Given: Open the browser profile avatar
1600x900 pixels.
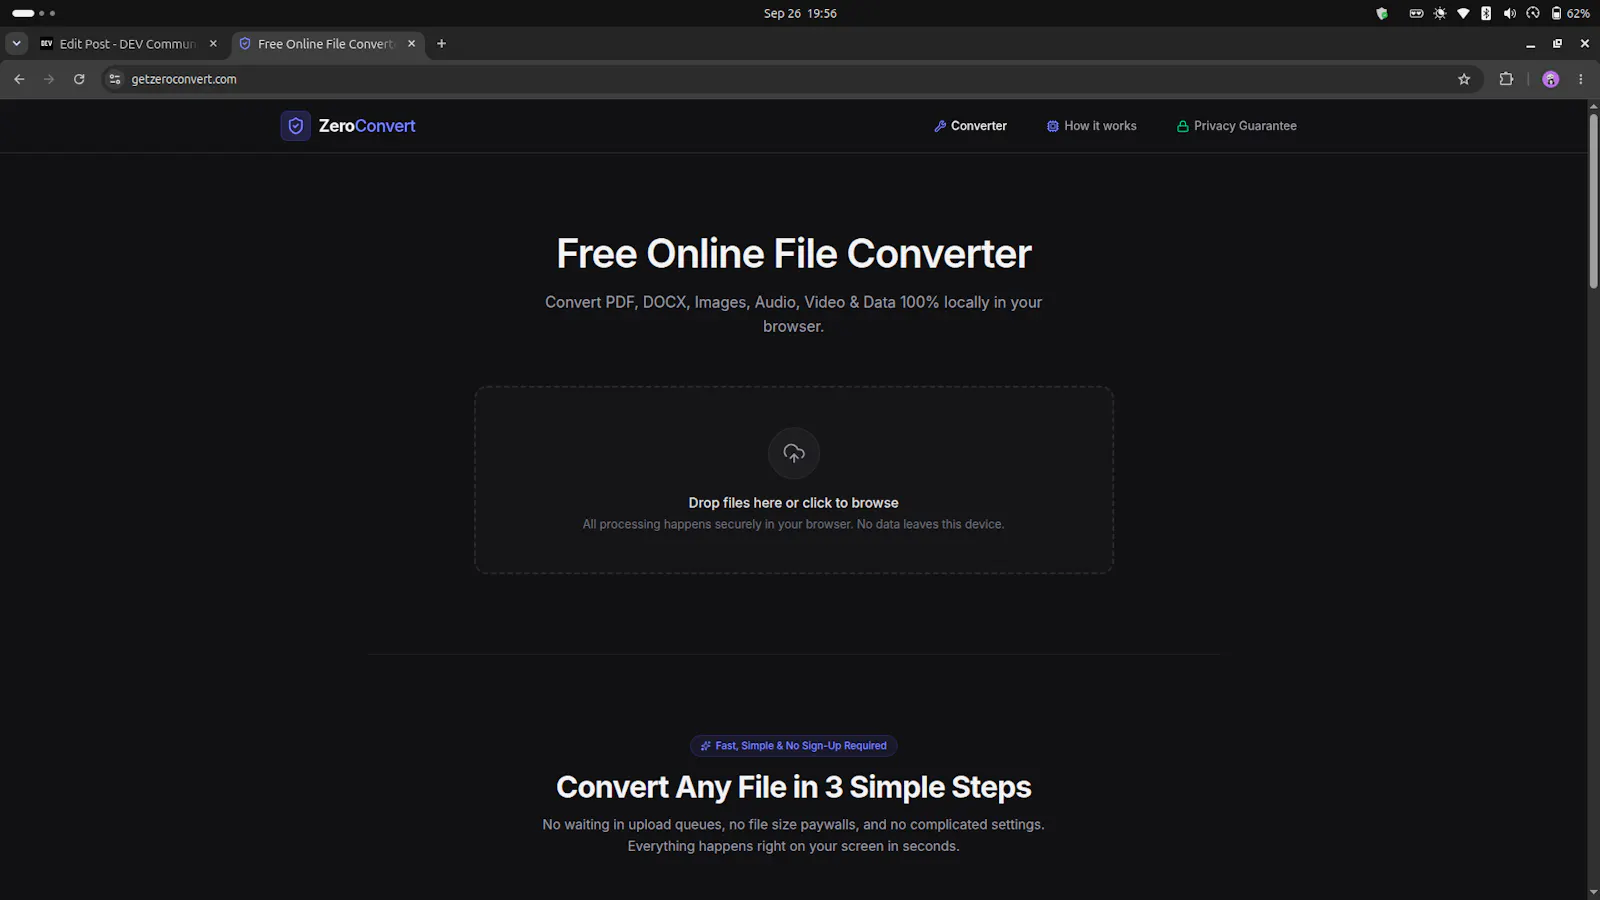Looking at the screenshot, I should (x=1551, y=79).
